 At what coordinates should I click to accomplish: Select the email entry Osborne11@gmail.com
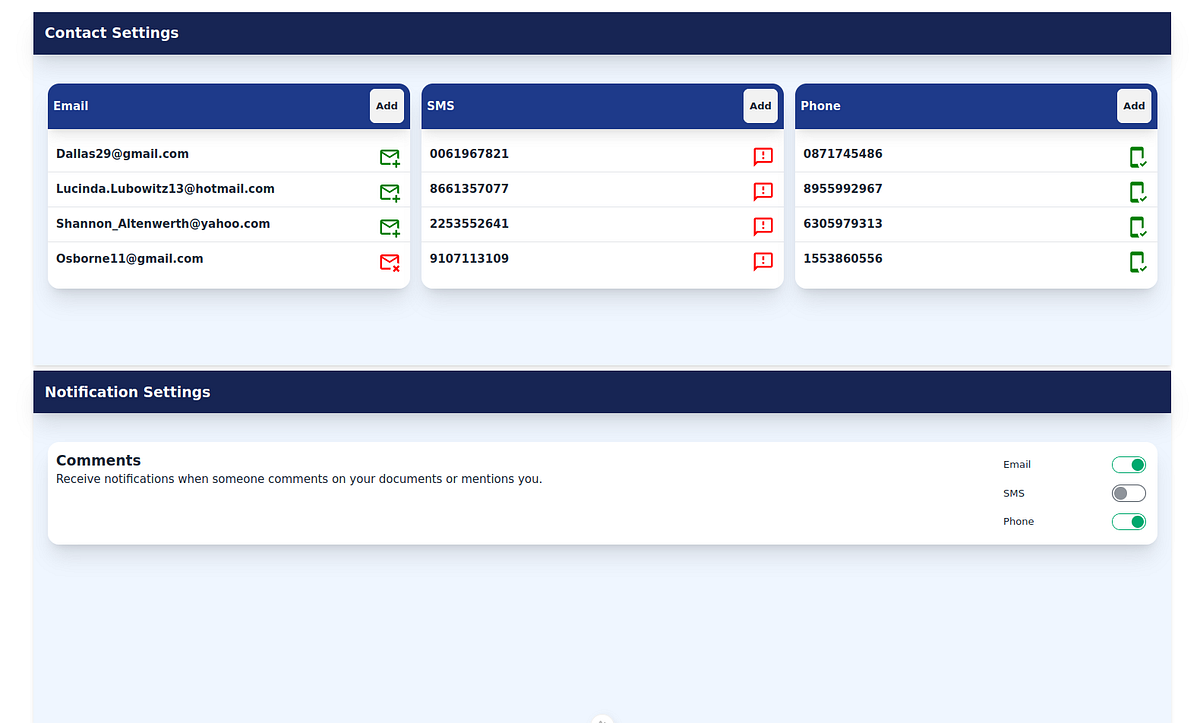pos(130,258)
